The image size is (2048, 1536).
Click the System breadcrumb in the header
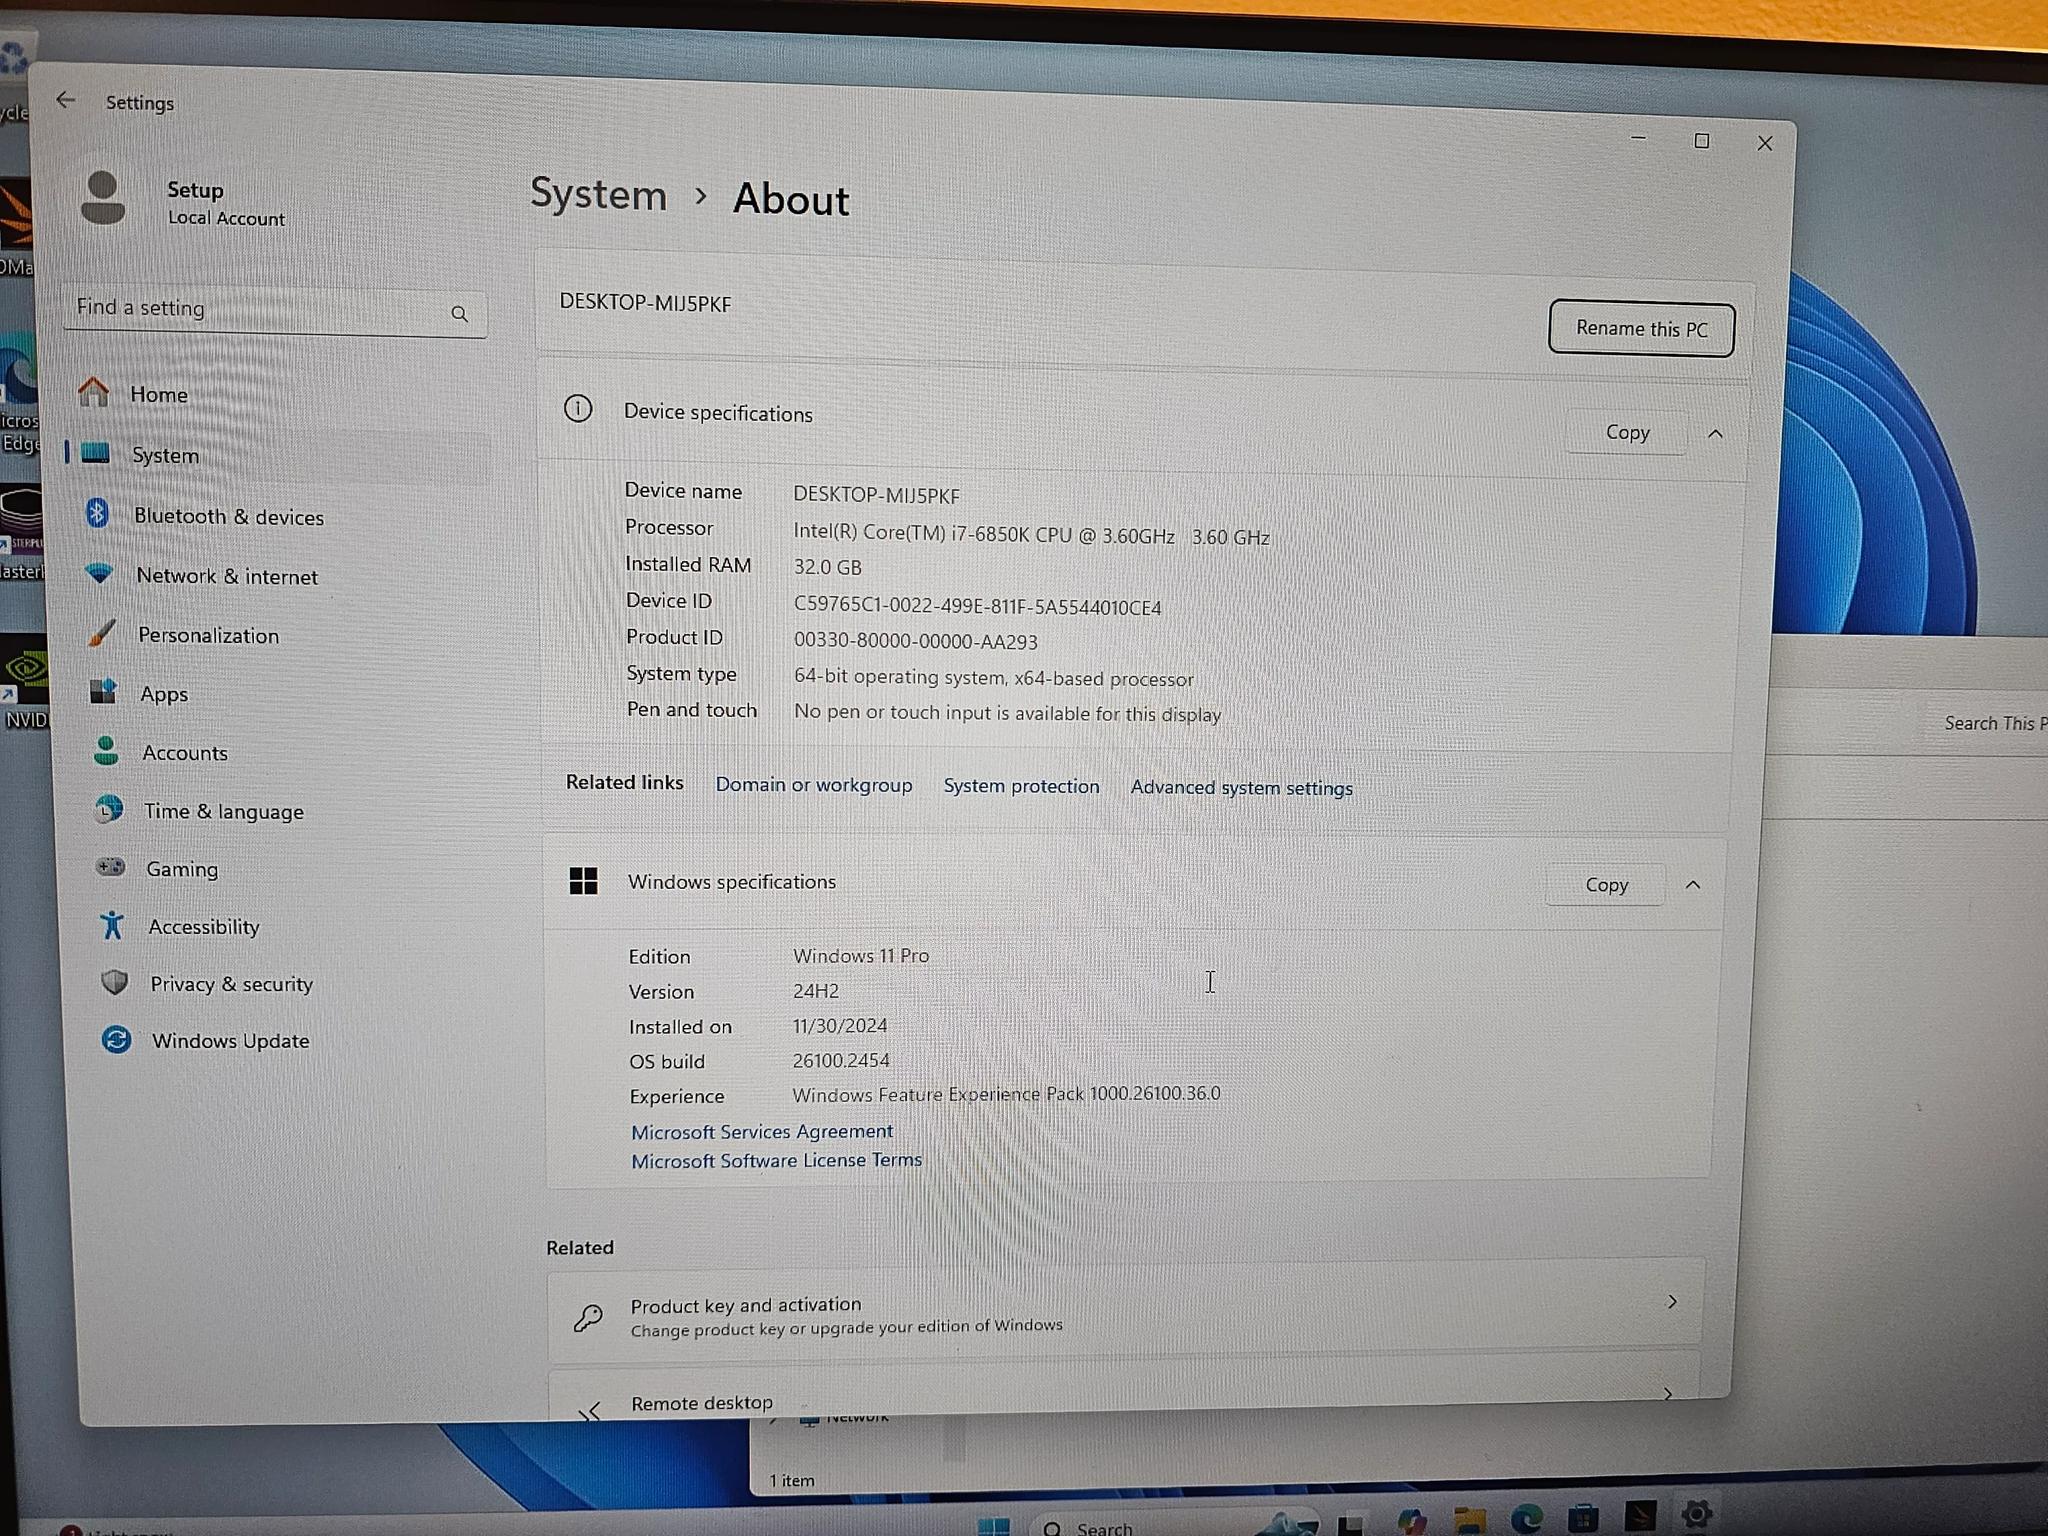point(598,193)
